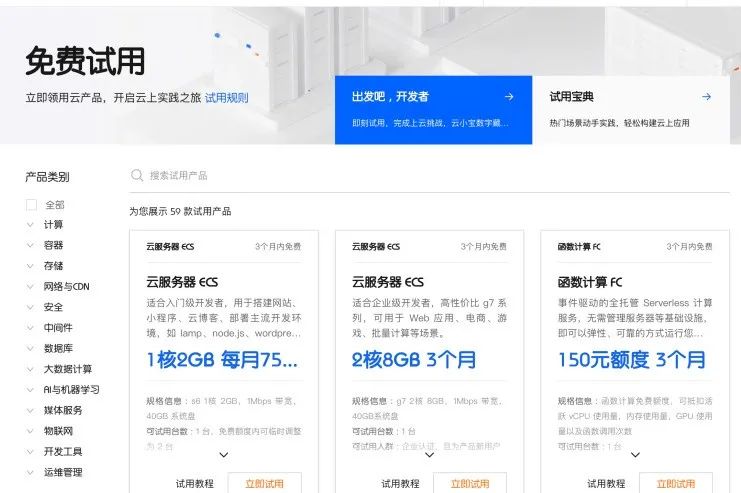Viewport: 741px width, 493px height.
Task: Open the 试用宝典 card
Action: (630, 110)
